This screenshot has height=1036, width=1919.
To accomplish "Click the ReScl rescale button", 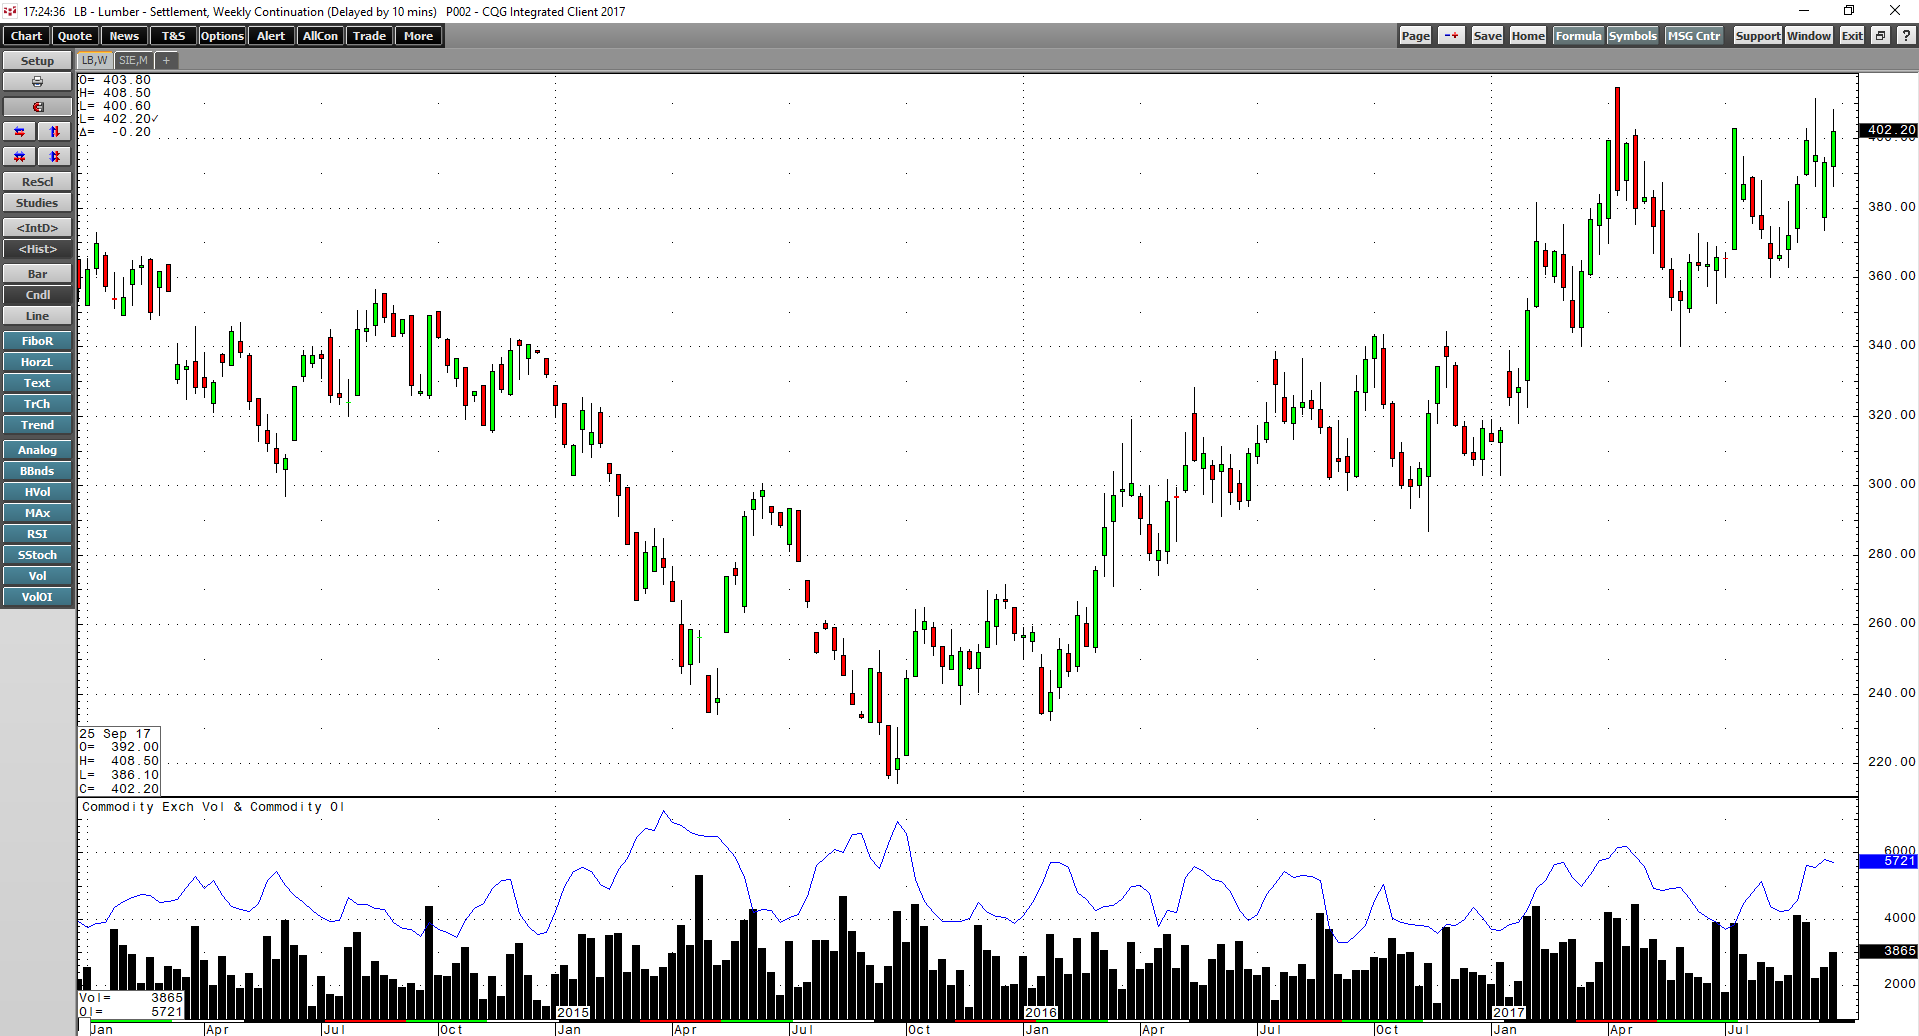I will [x=37, y=182].
